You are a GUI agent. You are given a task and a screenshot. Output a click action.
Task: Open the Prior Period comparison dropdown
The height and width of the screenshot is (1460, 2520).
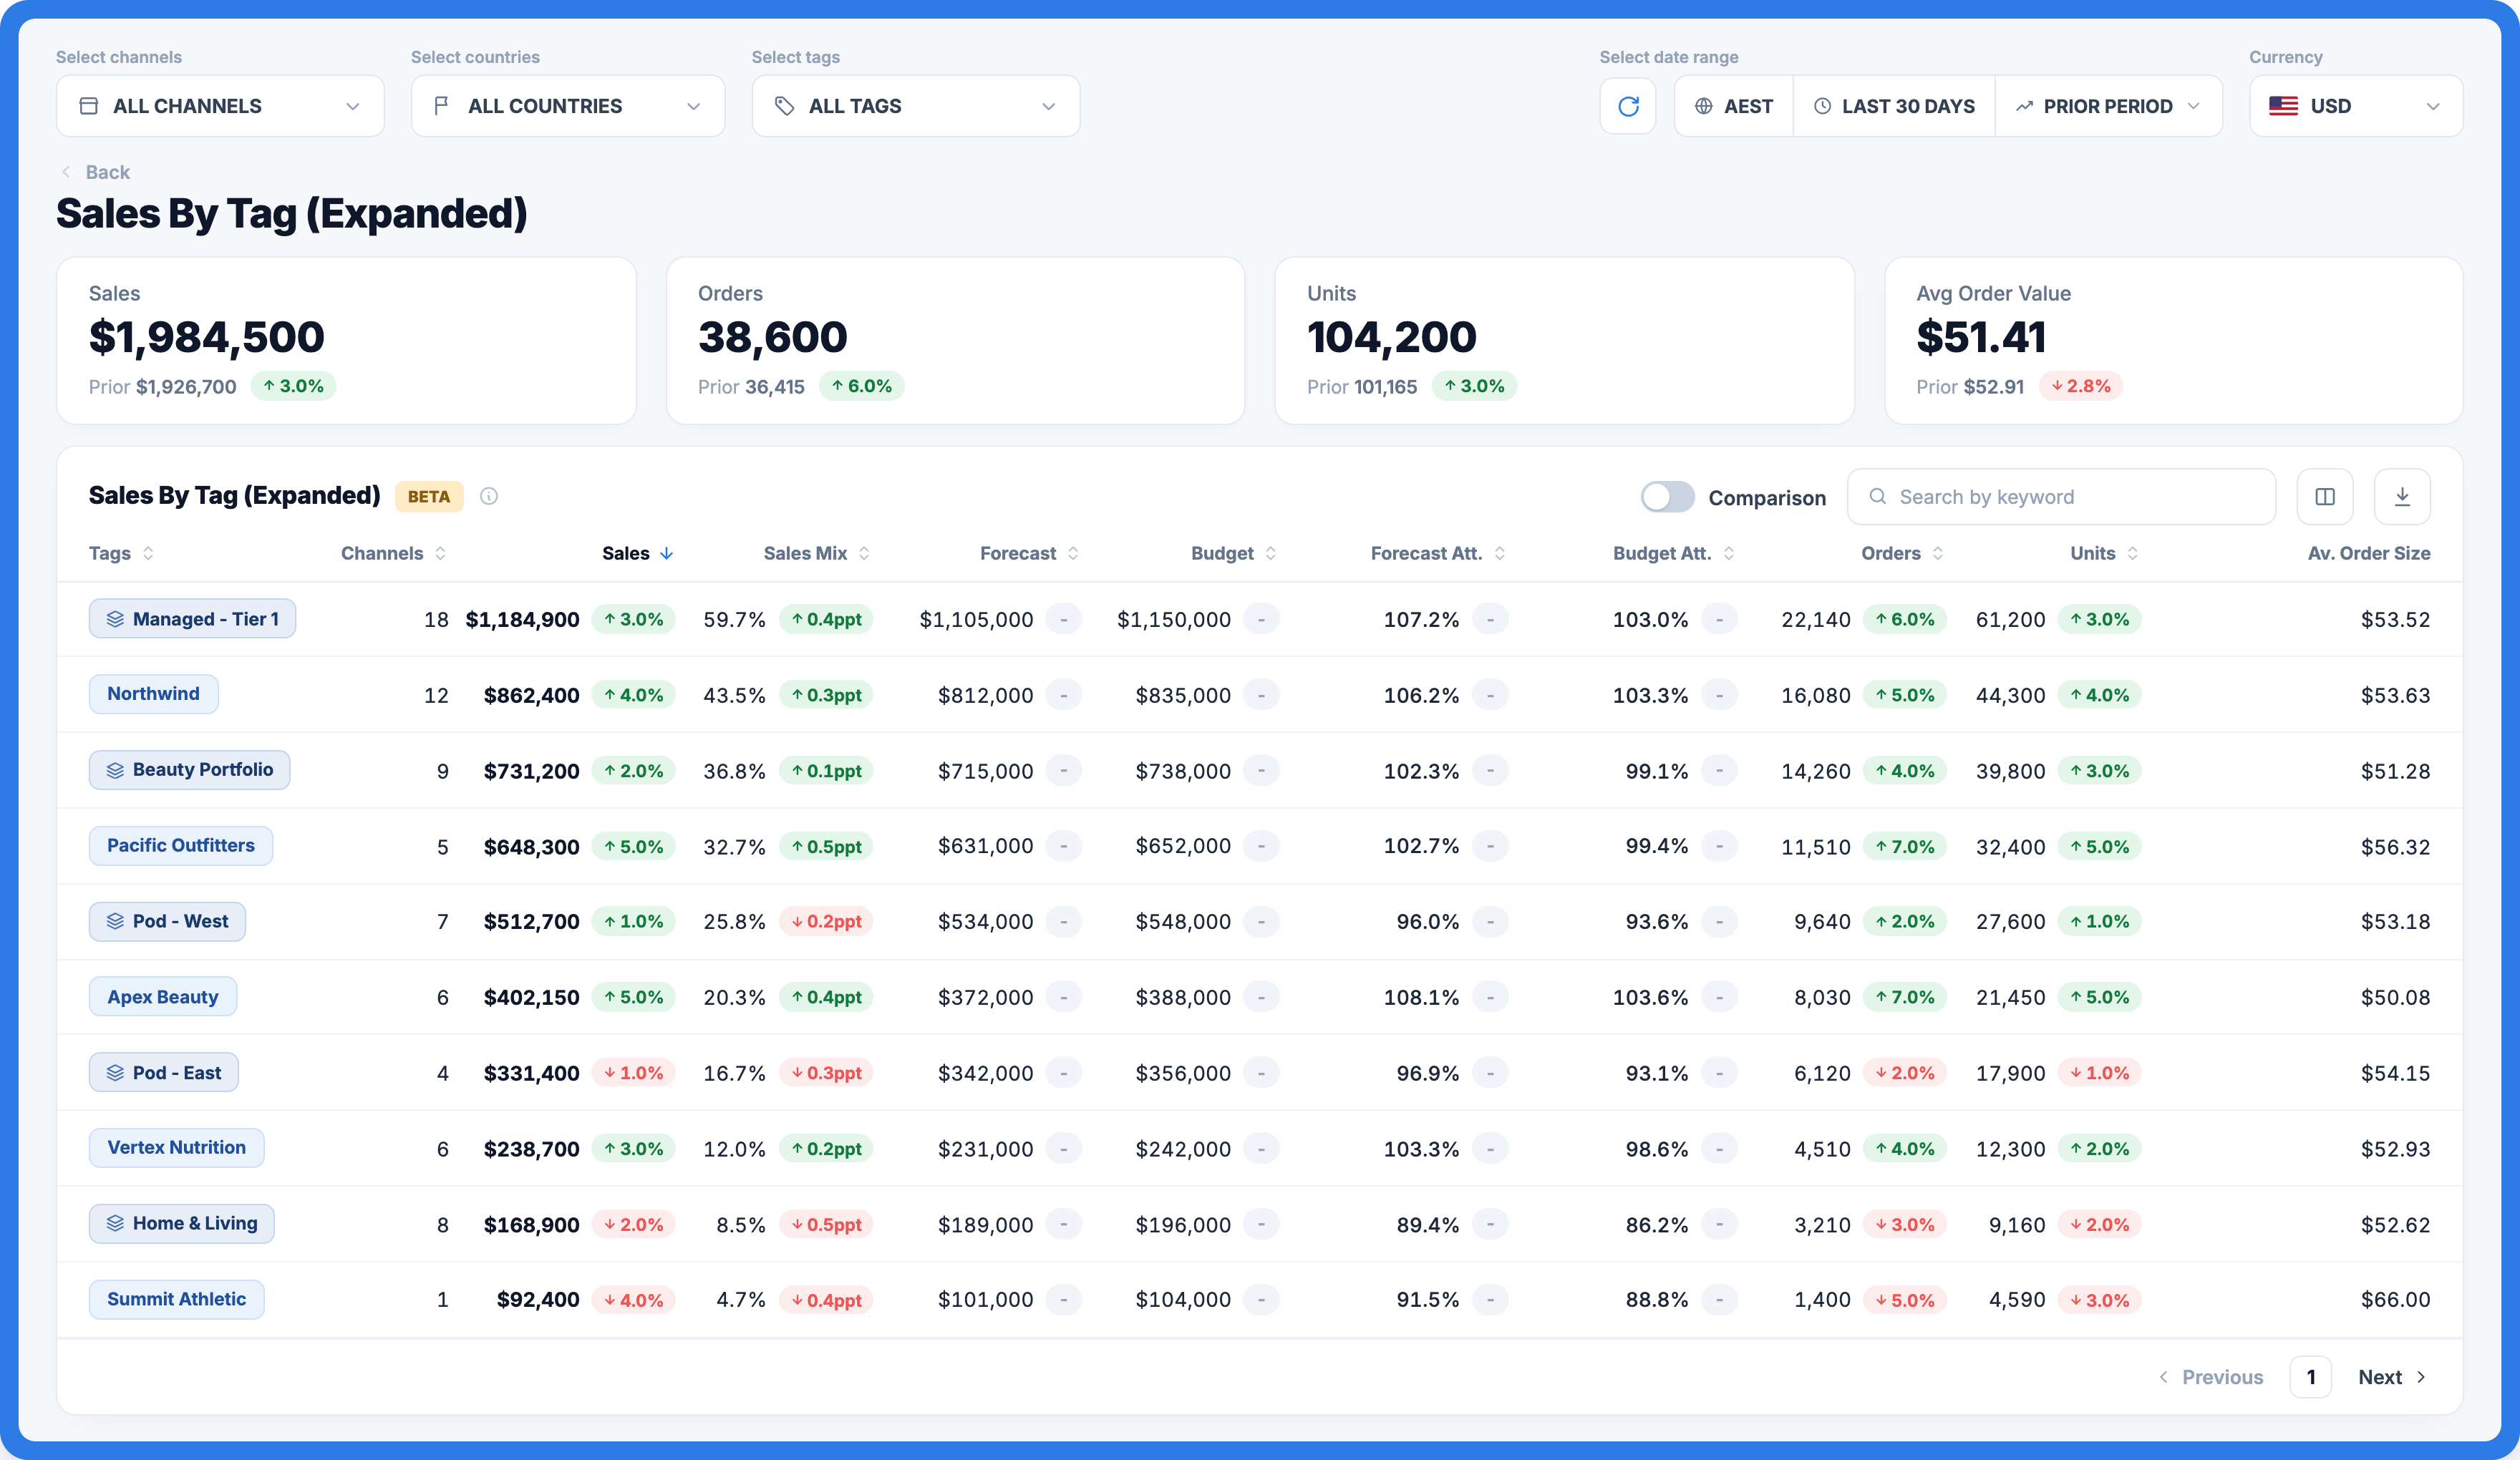coord(2108,106)
